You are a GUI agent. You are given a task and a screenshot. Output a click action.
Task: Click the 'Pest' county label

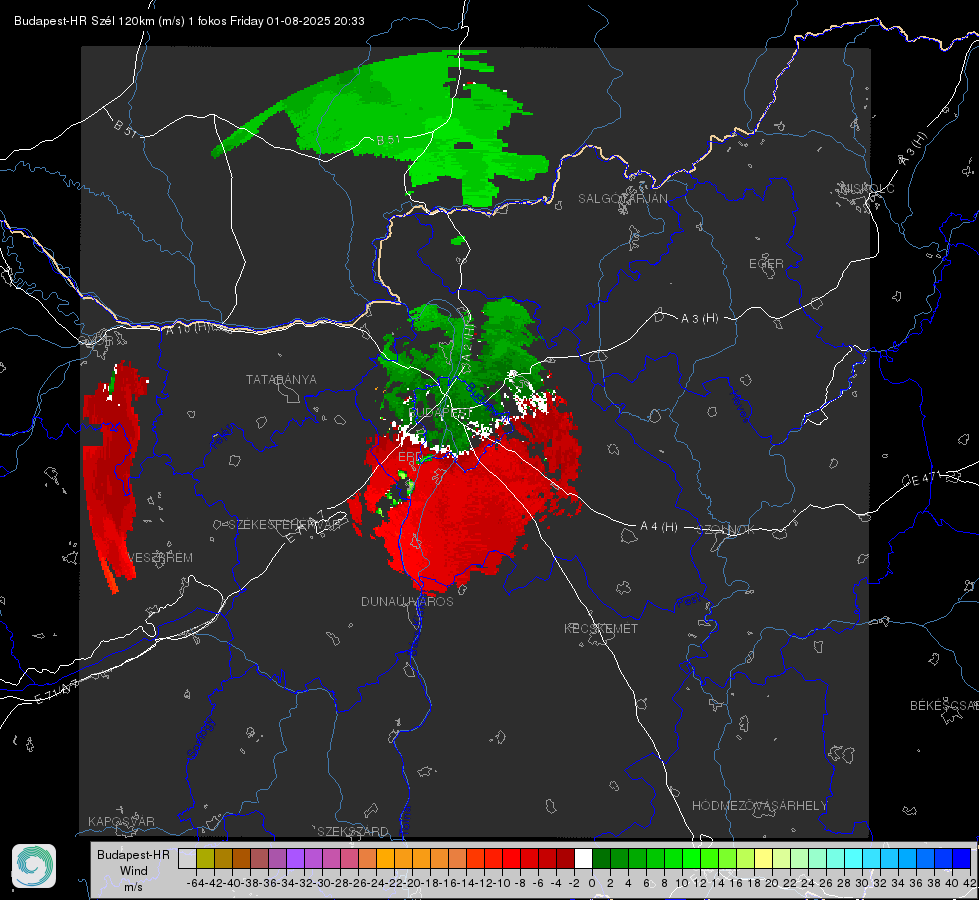pos(688,602)
